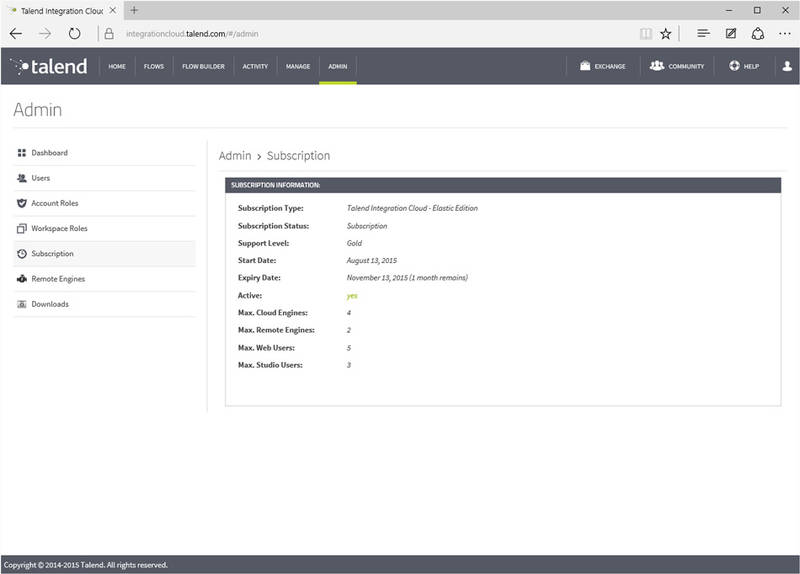Refresh the page with reload icon
This screenshot has width=800, height=574.
pyautogui.click(x=74, y=34)
